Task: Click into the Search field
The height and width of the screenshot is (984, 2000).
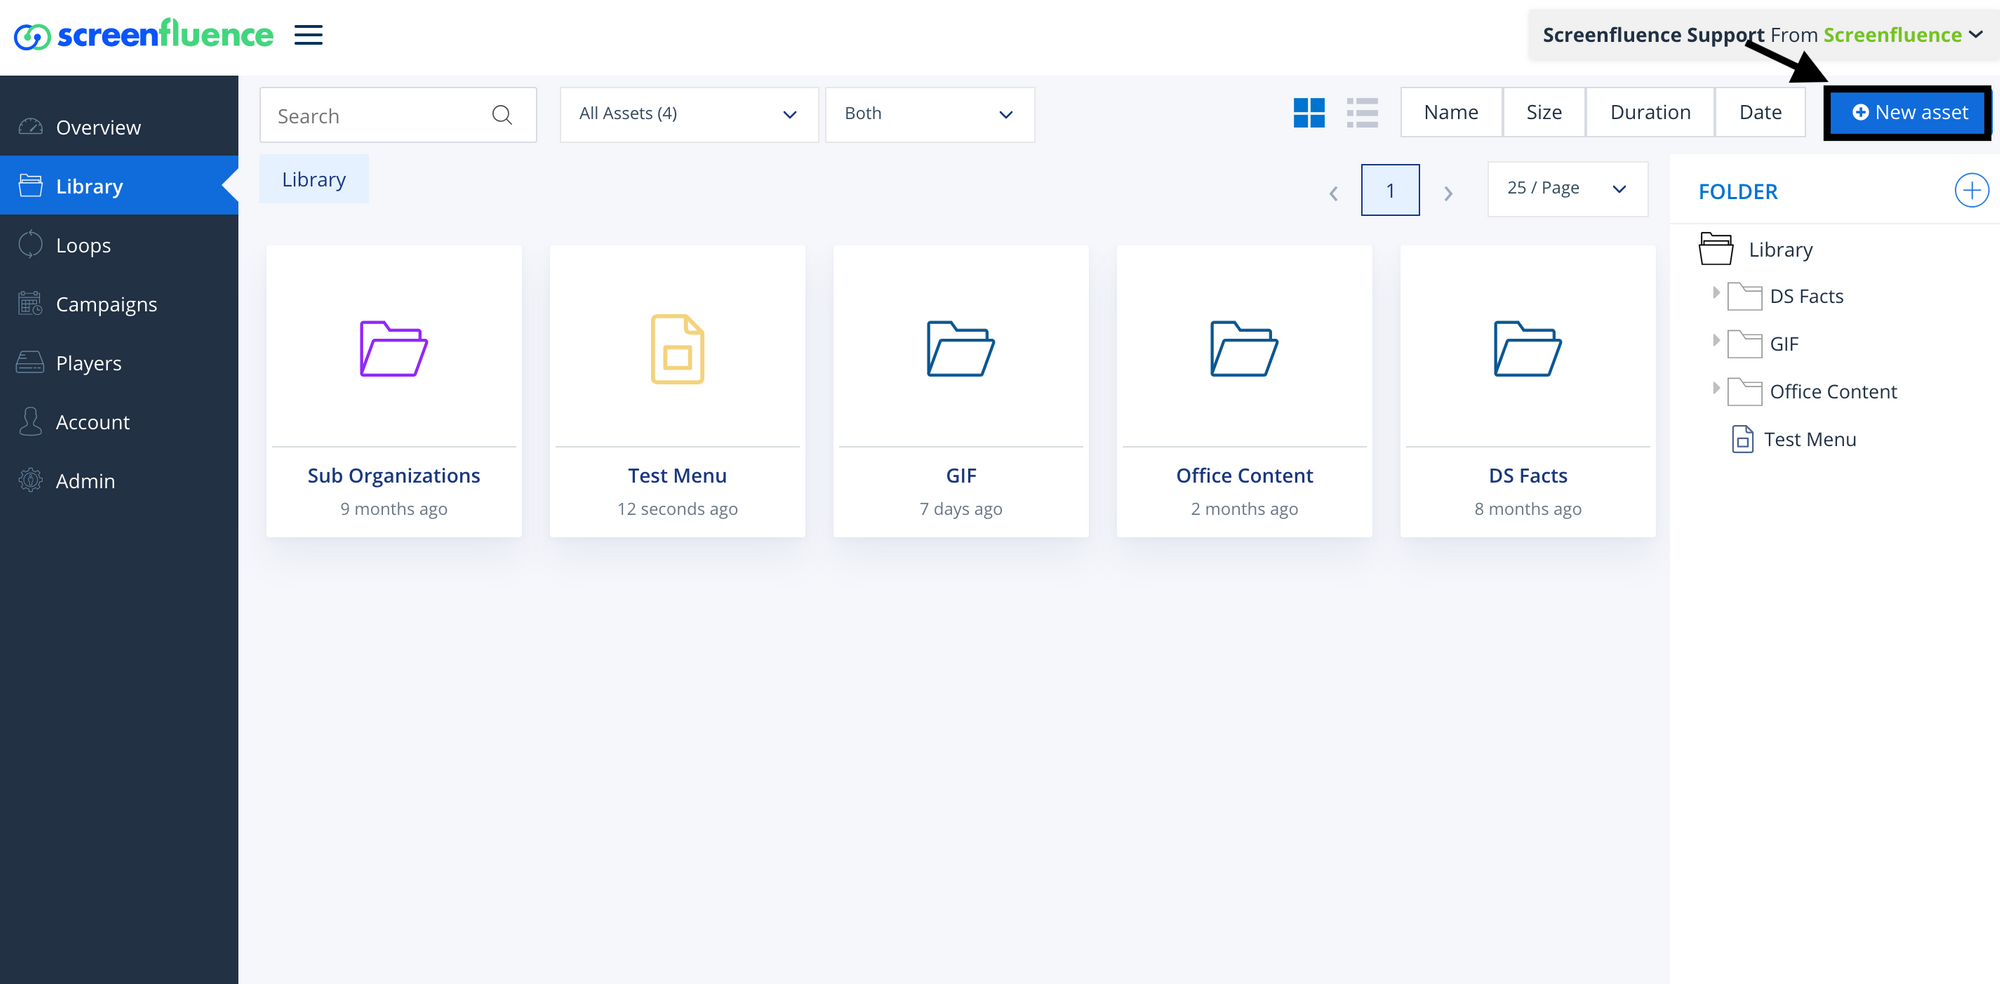Action: coord(398,115)
